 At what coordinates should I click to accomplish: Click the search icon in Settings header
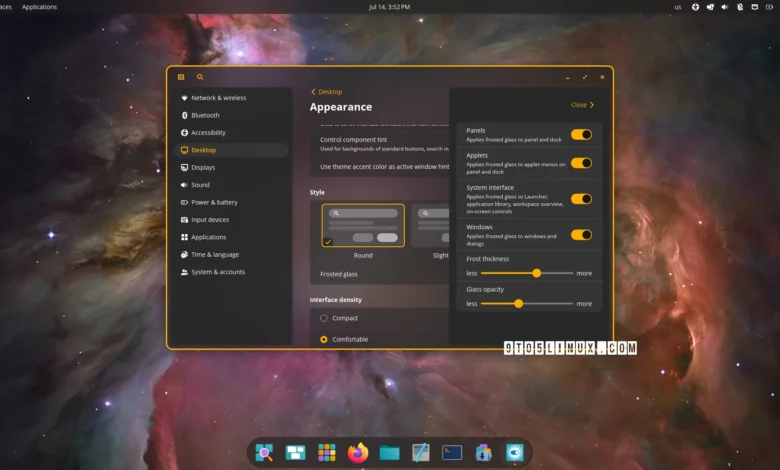point(200,77)
